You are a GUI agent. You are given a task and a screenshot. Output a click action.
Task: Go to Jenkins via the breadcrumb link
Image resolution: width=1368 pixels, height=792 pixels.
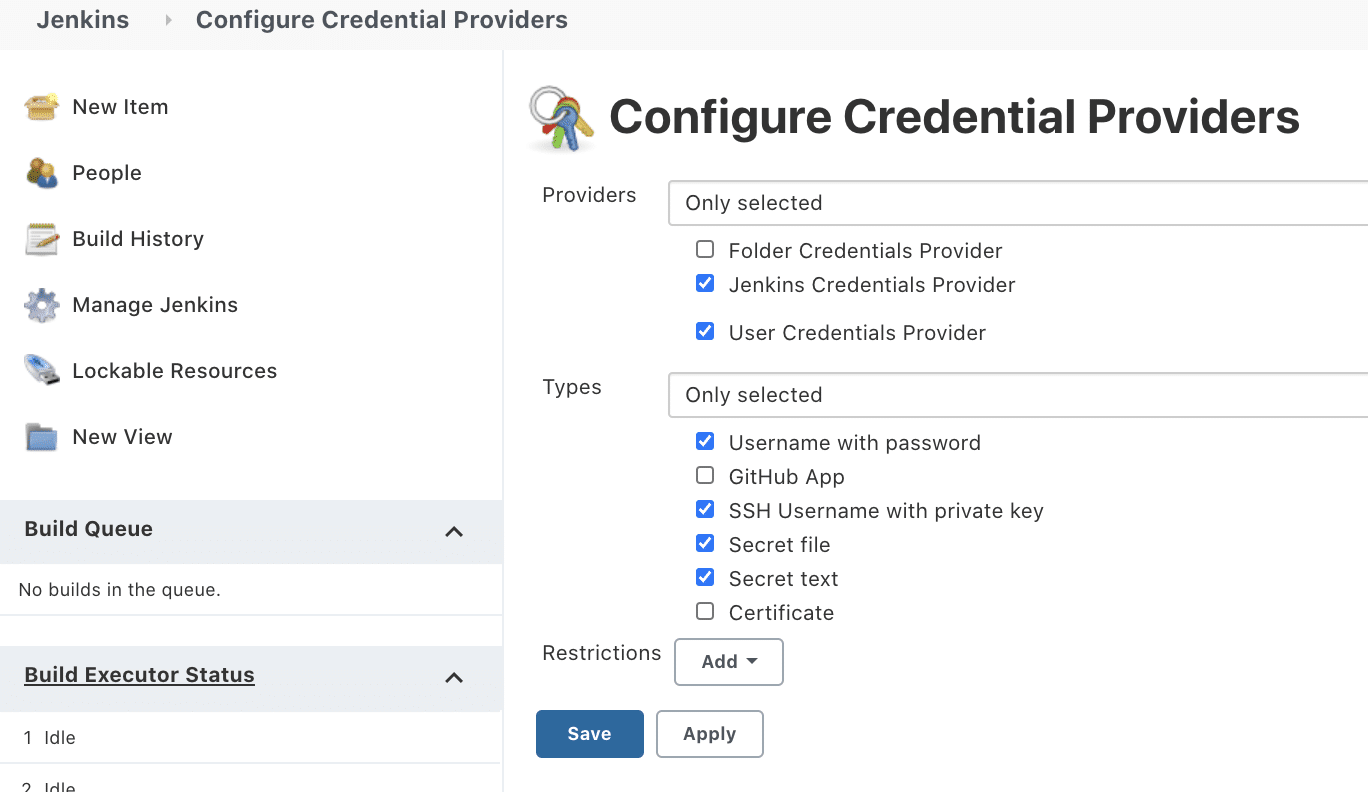click(82, 19)
